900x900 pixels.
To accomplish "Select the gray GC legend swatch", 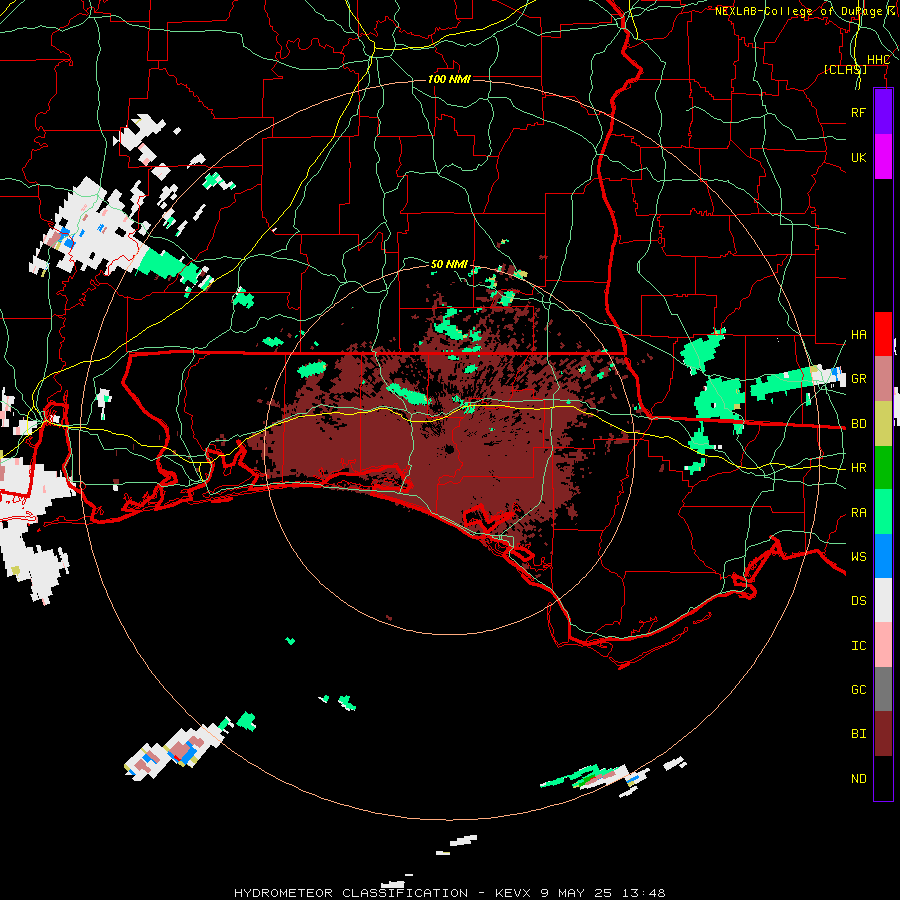I will coord(883,689).
